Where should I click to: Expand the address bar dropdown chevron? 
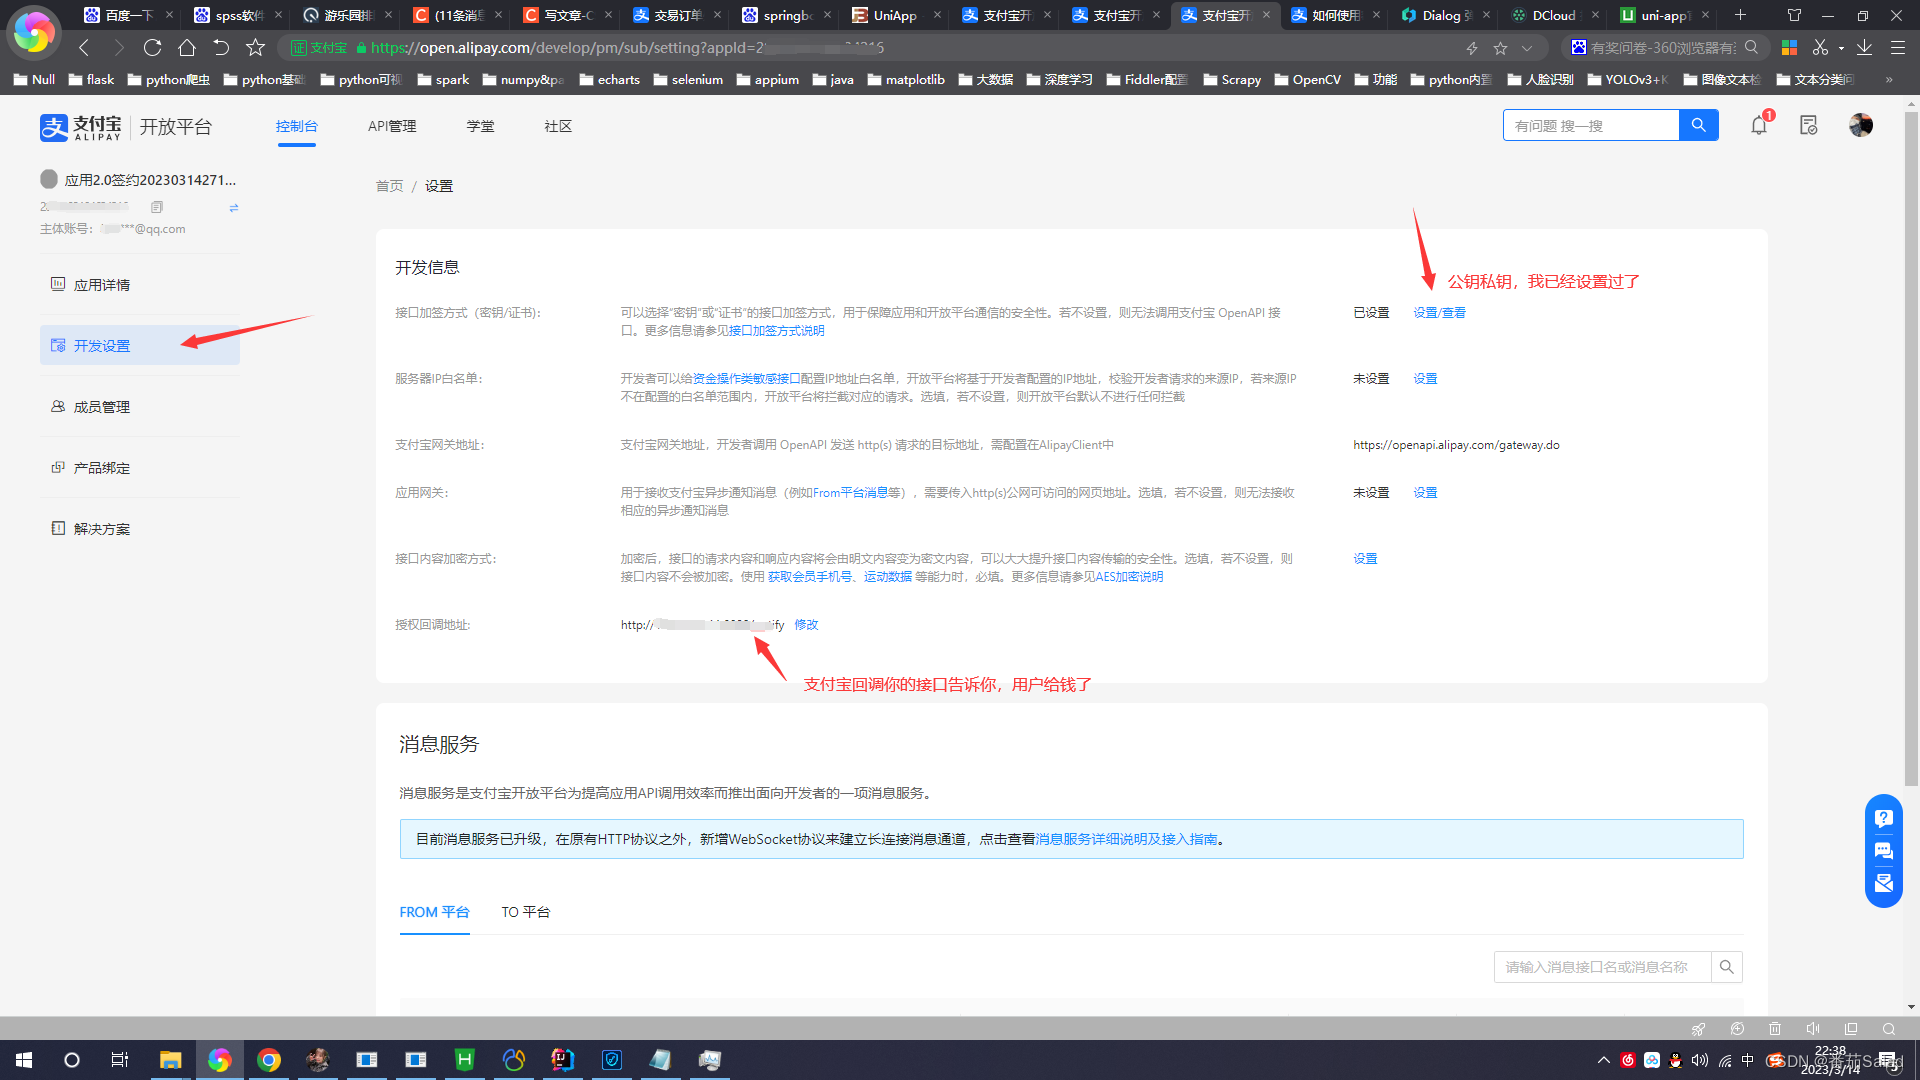tap(1527, 48)
